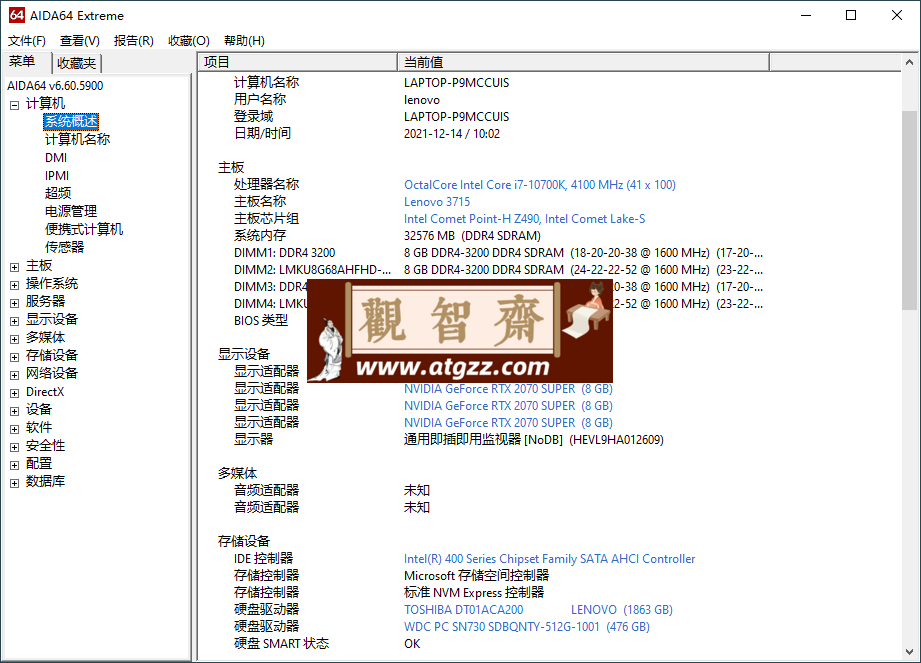Select AIDA64 v6.60.5900 root item
The height and width of the screenshot is (663, 921).
tap(55, 86)
